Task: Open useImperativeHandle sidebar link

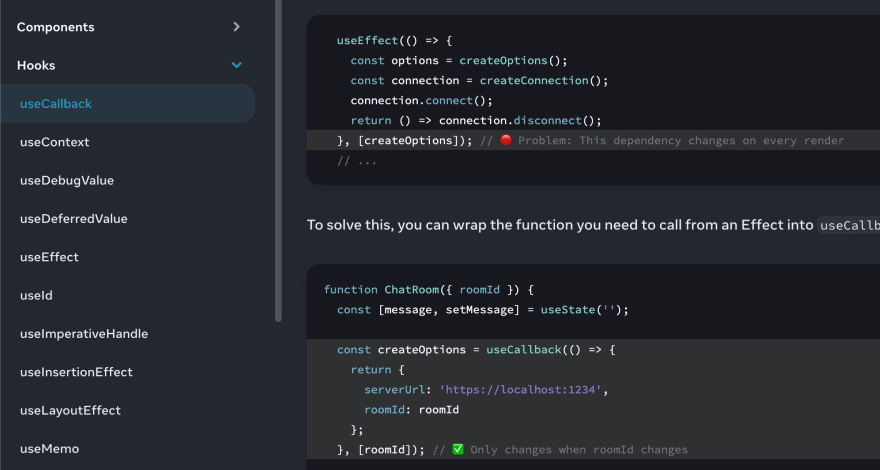Action: [84, 334]
